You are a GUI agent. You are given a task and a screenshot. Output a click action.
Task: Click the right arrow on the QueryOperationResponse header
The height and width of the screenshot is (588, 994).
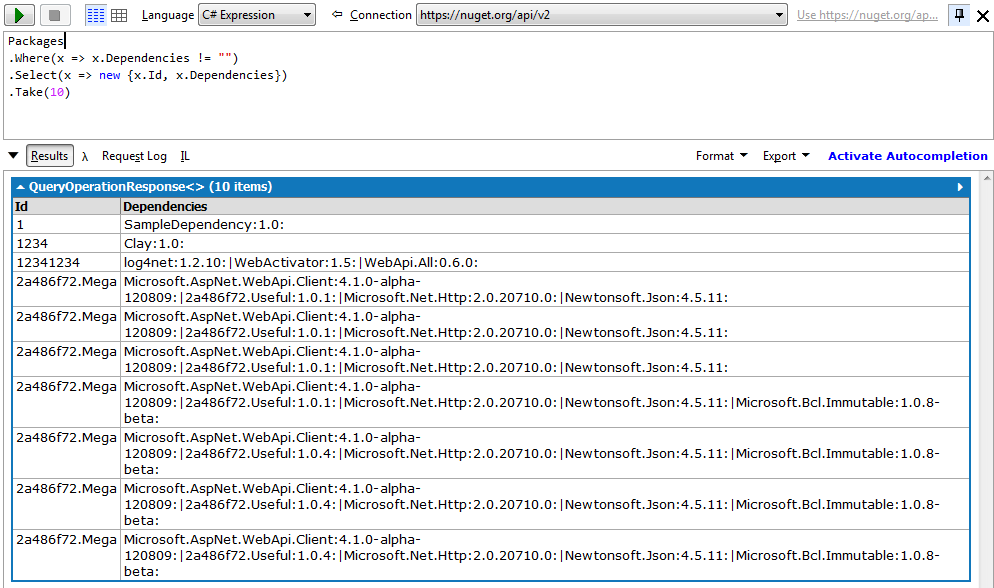960,187
